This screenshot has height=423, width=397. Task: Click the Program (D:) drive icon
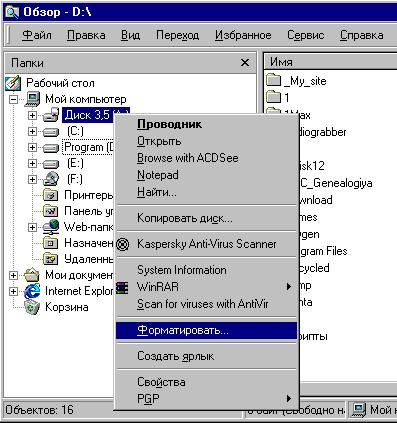pyautogui.click(x=51, y=148)
